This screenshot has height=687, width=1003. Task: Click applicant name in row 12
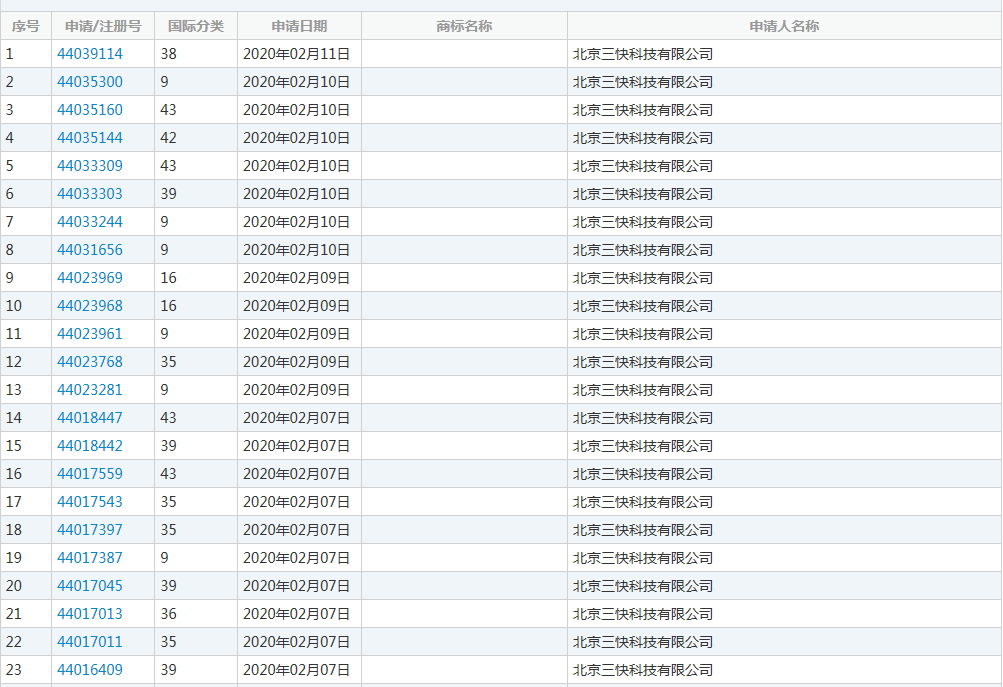pyautogui.click(x=643, y=361)
